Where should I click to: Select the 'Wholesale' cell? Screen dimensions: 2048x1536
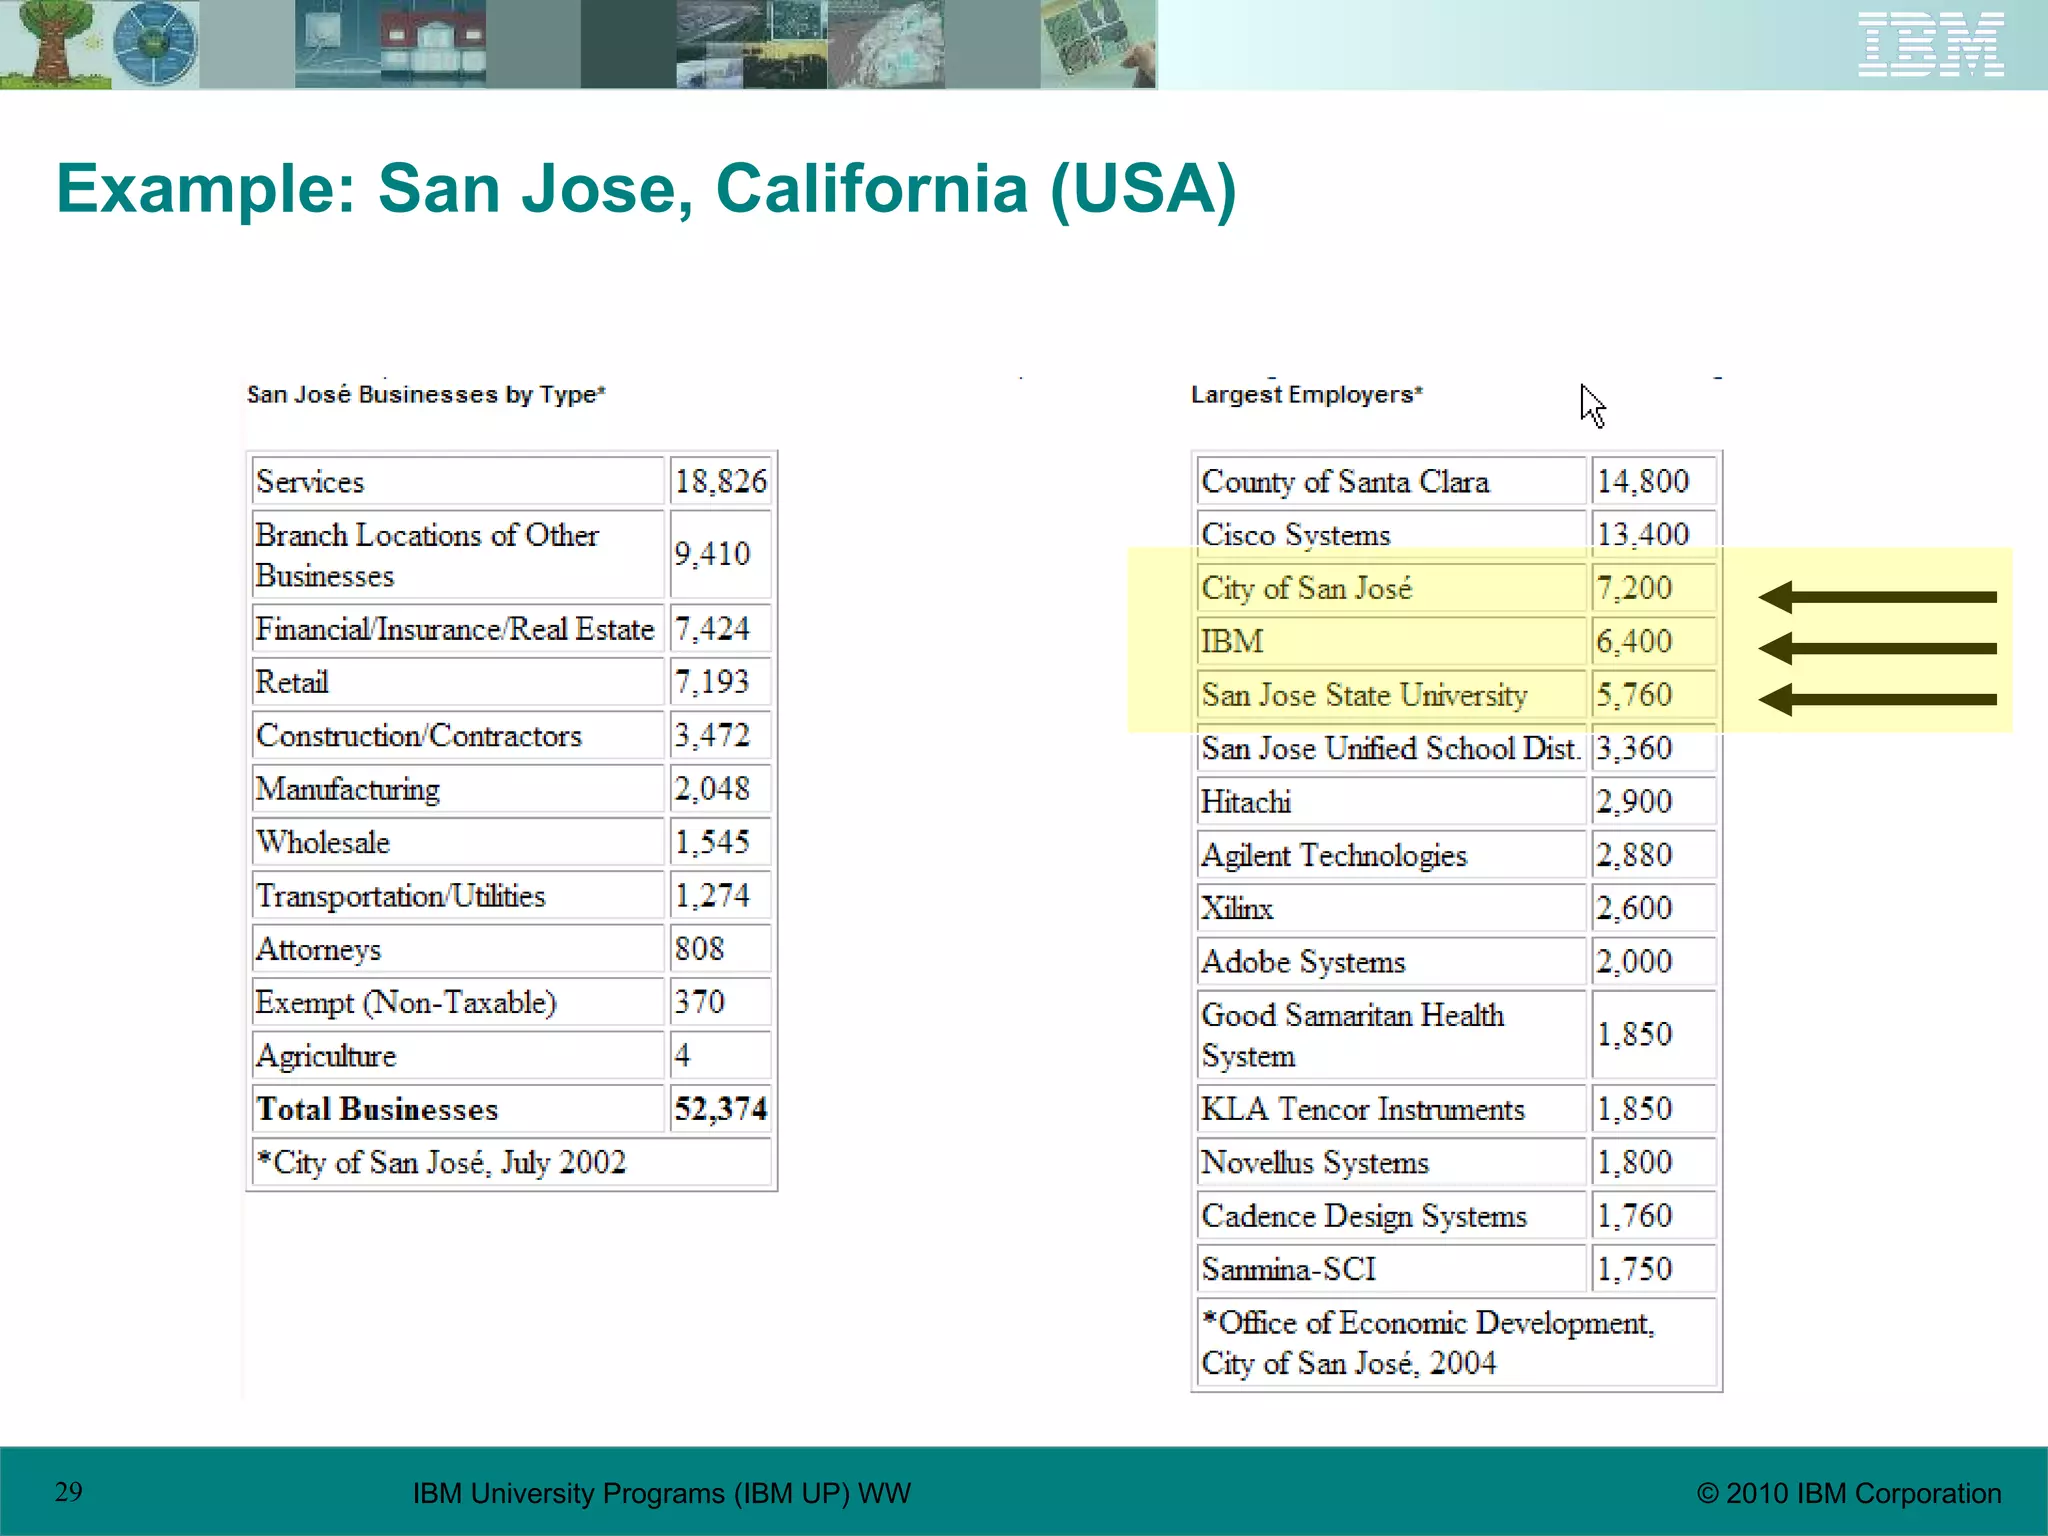click(x=458, y=841)
